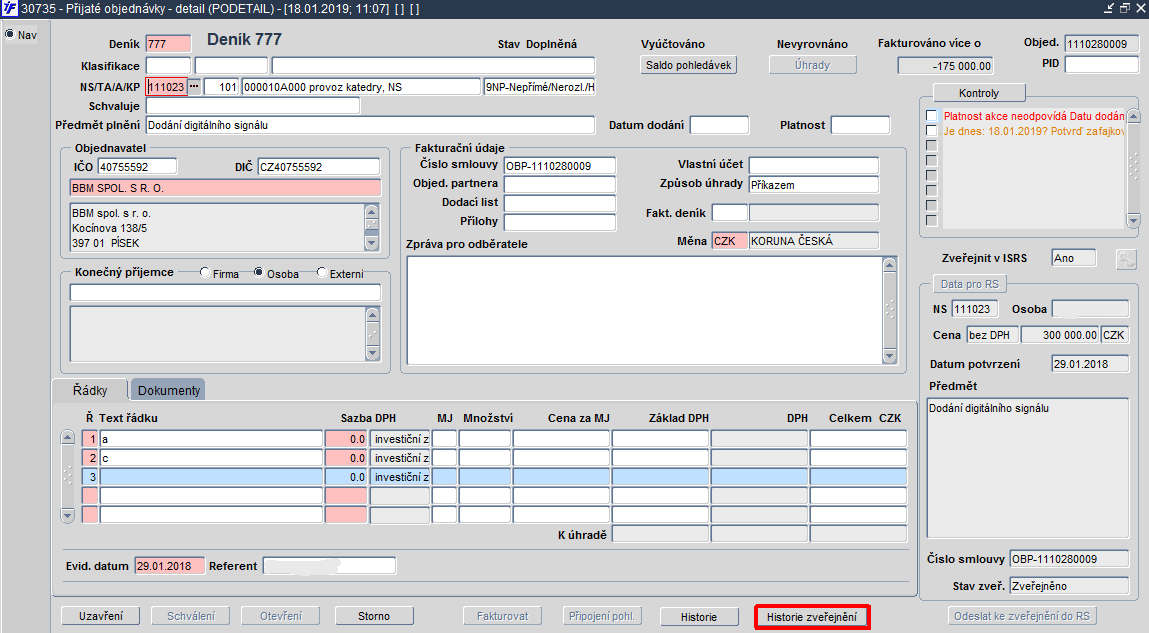Tick the fourth checkbox in Kontroly list
This screenshot has height=633, width=1149.
point(931,160)
